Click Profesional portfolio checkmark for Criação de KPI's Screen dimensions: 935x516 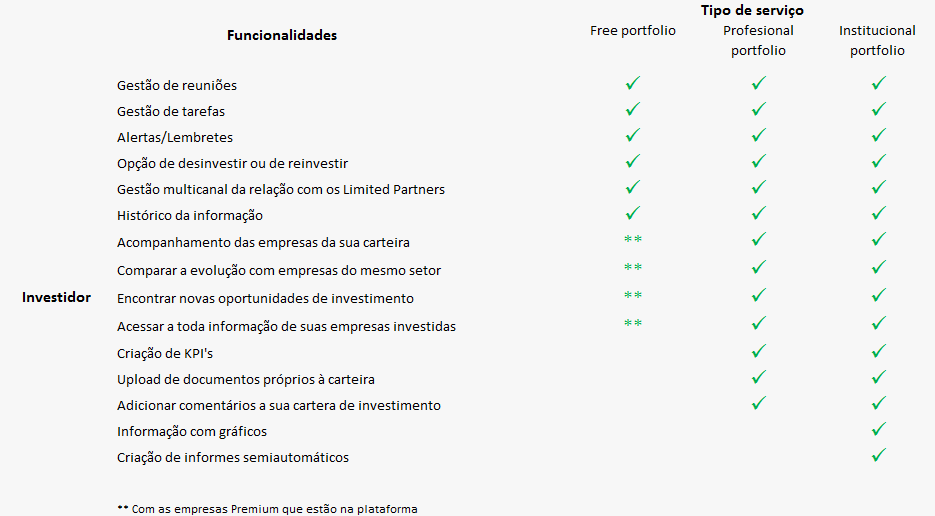point(758,351)
